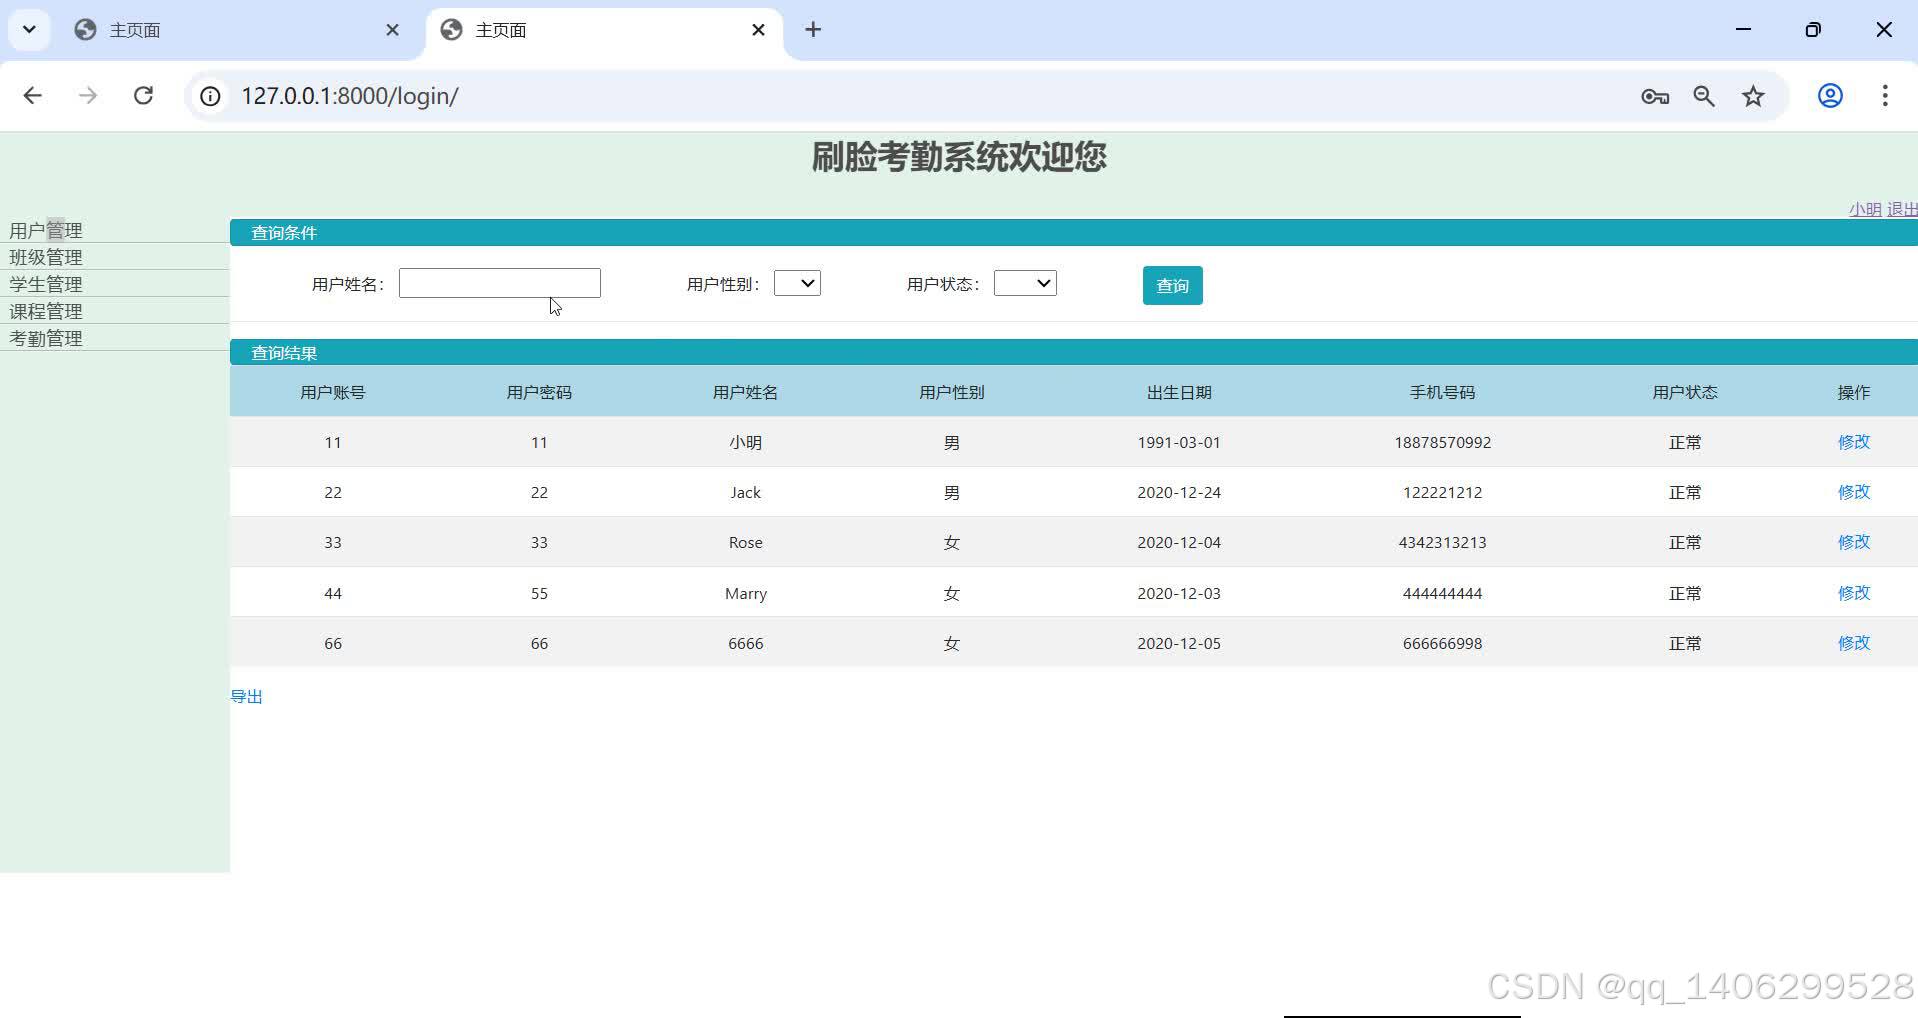The image size is (1918, 1018).
Task: Select the name cell Rose
Action: (745, 542)
